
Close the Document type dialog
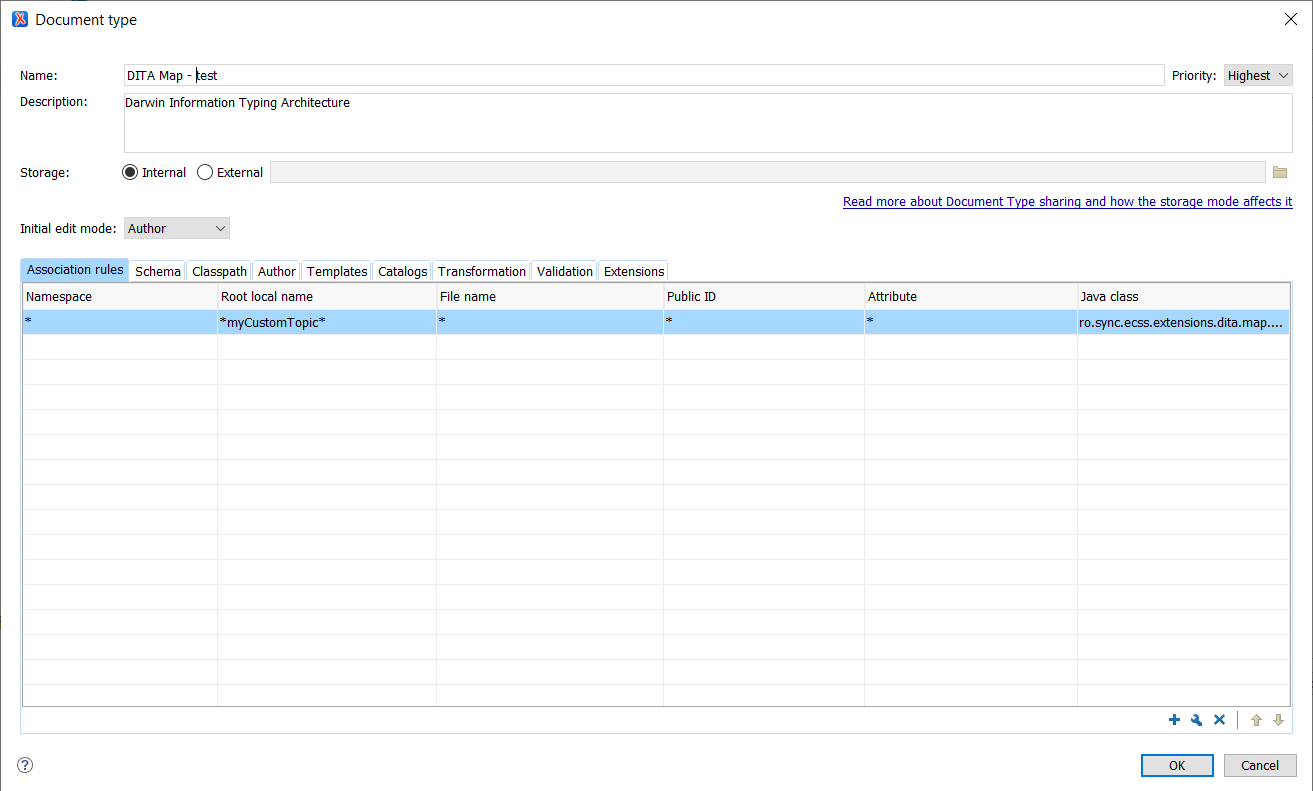coord(1290,19)
